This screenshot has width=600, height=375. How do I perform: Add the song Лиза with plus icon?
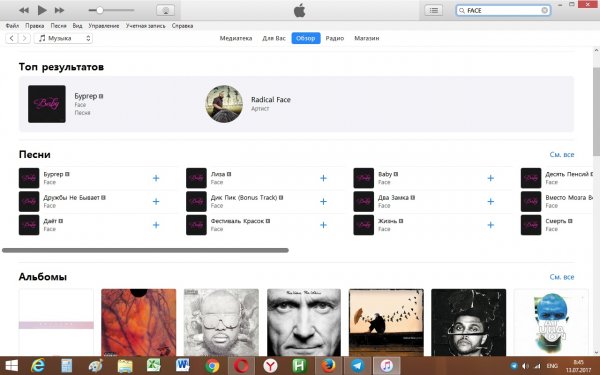323,178
